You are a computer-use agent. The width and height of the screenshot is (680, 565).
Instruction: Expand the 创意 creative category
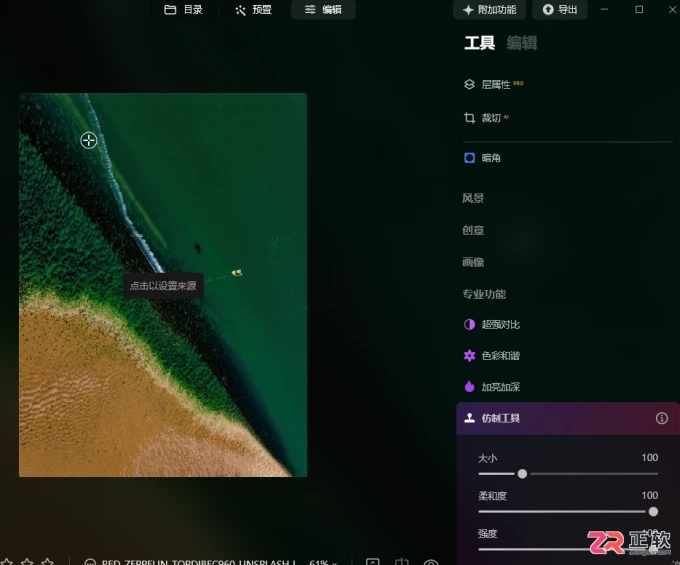point(473,230)
